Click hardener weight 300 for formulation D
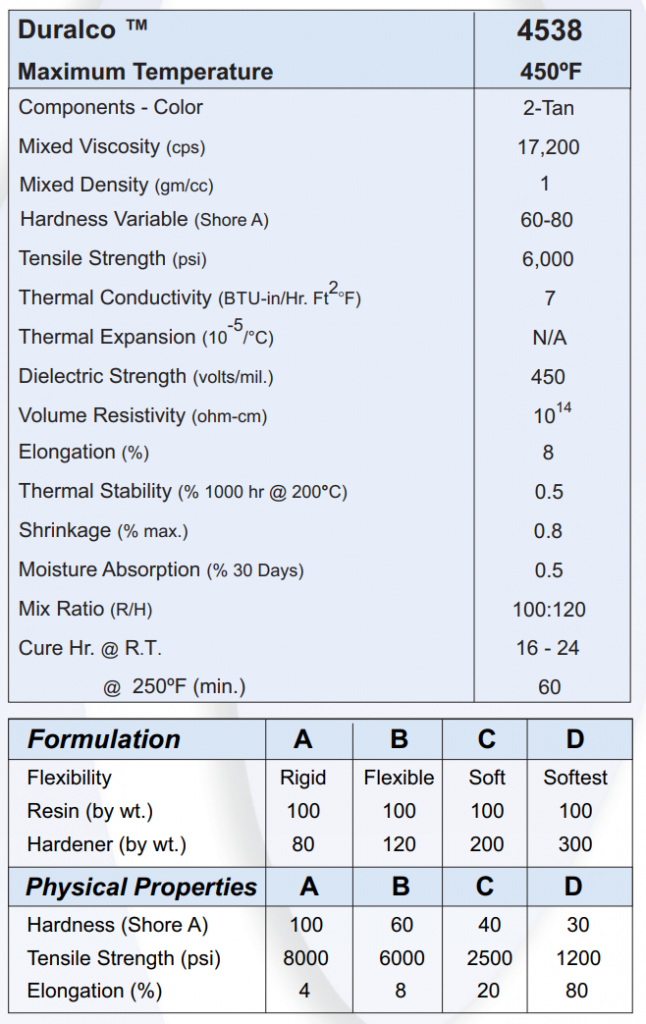This screenshot has width=646, height=1024. (x=575, y=844)
